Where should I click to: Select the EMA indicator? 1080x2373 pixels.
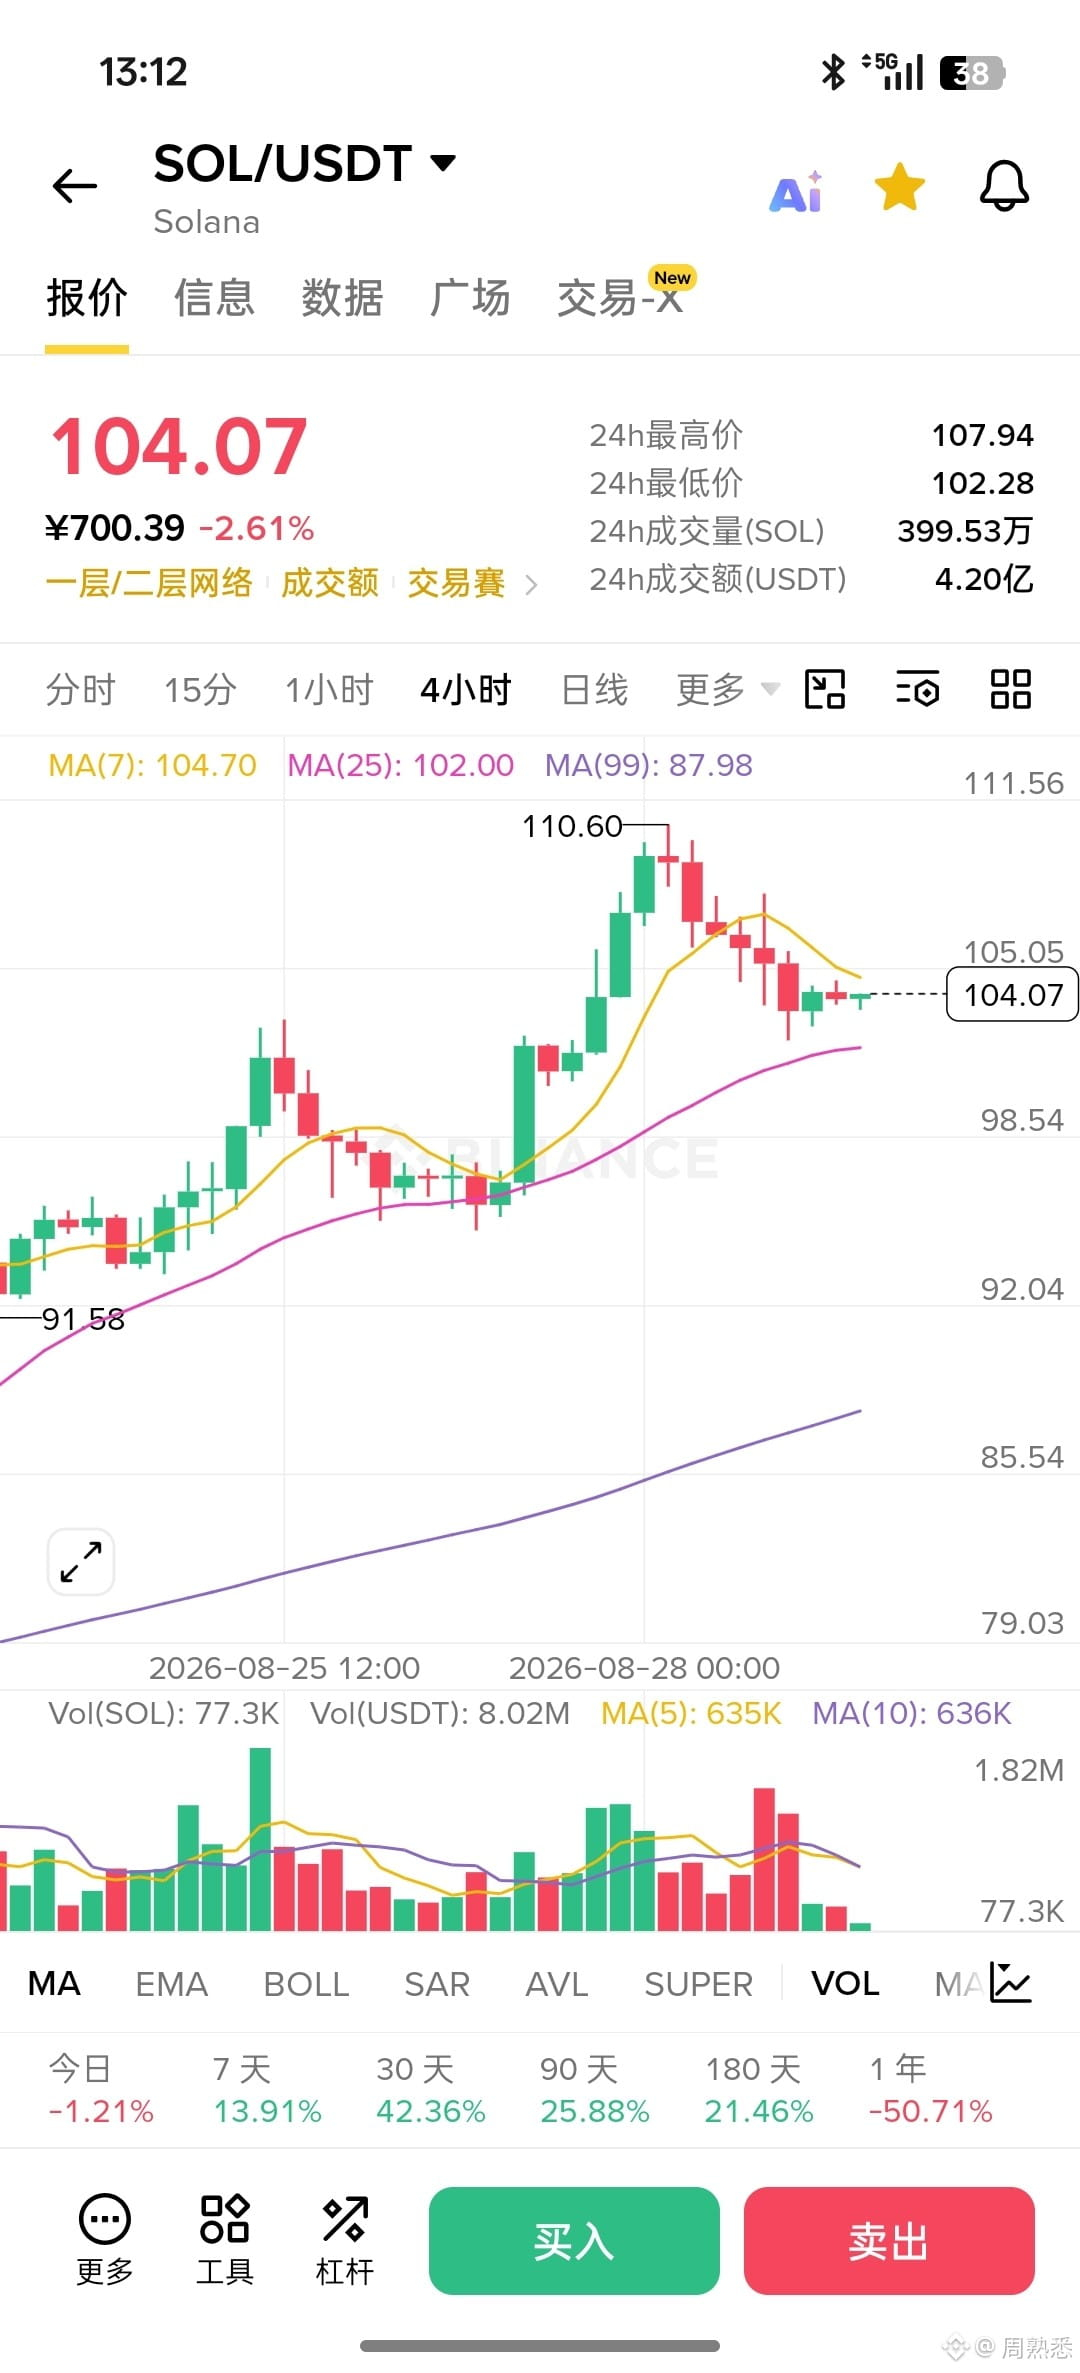pos(171,1983)
